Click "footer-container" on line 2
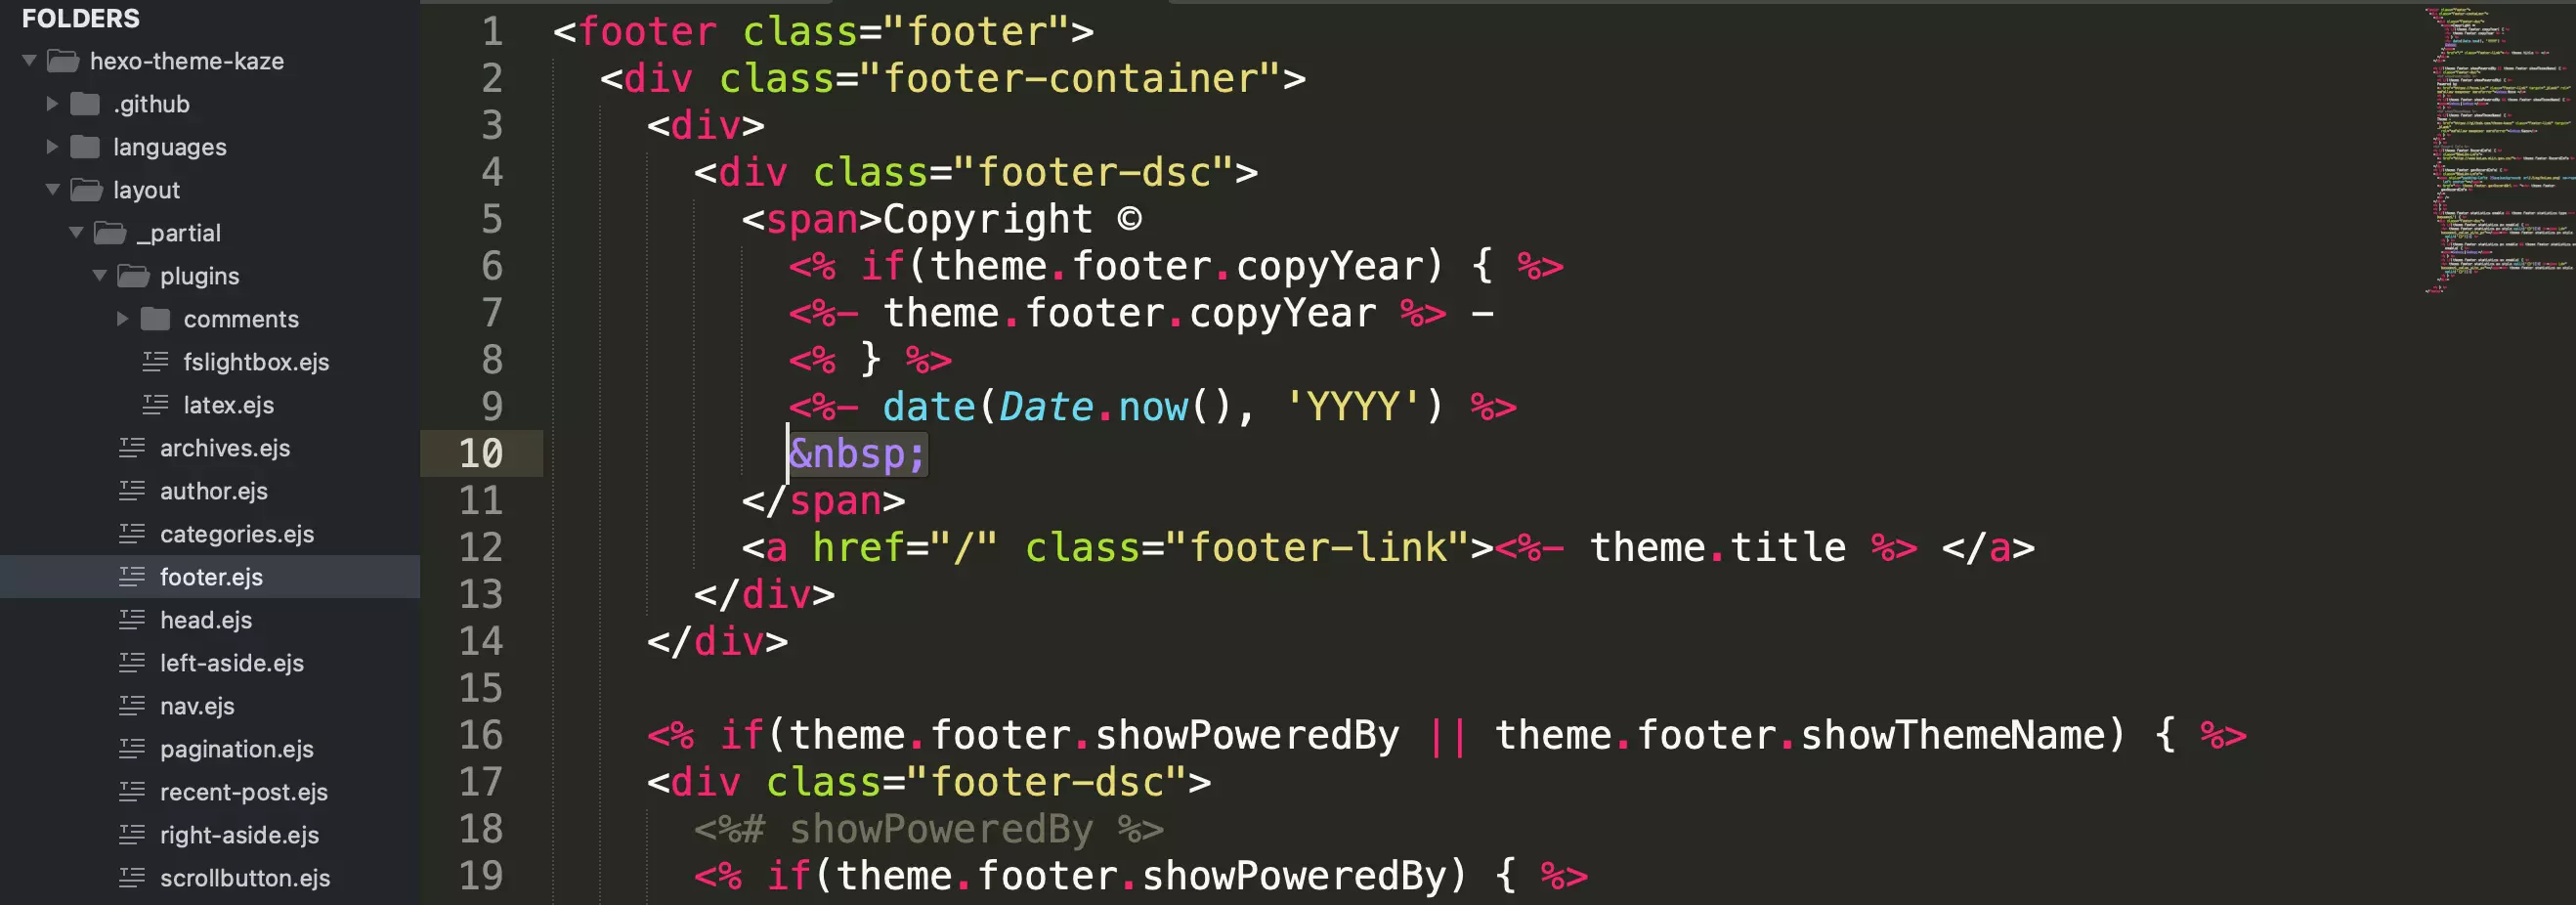Screen dimensions: 2576x905 pyautogui.click(x=1070, y=79)
